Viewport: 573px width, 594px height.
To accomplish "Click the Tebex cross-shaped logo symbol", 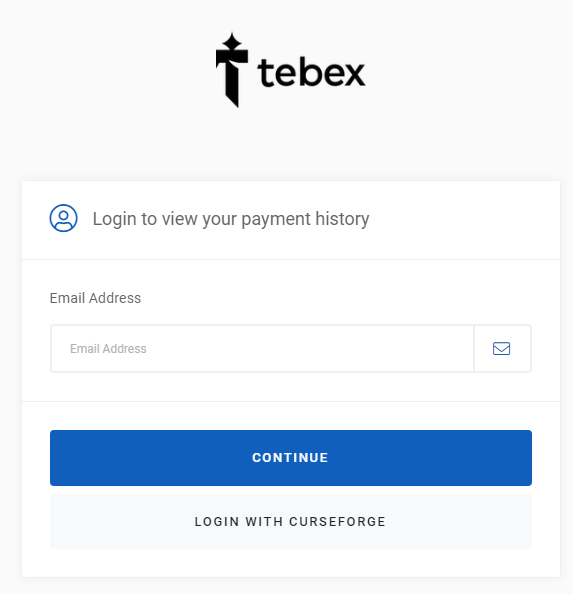I will (232, 70).
